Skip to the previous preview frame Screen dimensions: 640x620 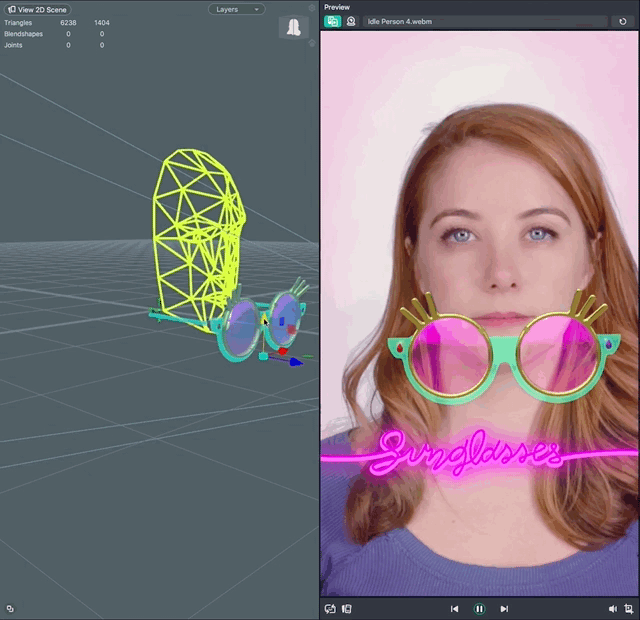pyautogui.click(x=454, y=608)
